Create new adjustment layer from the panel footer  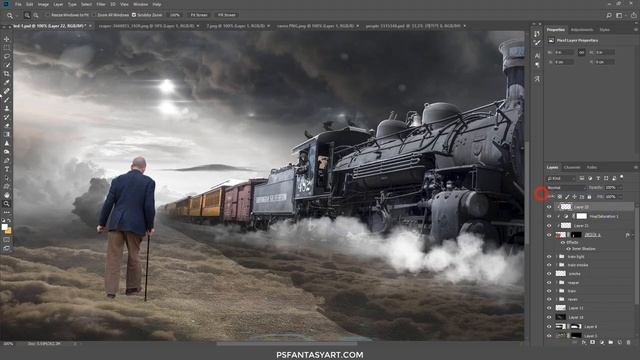click(x=602, y=342)
